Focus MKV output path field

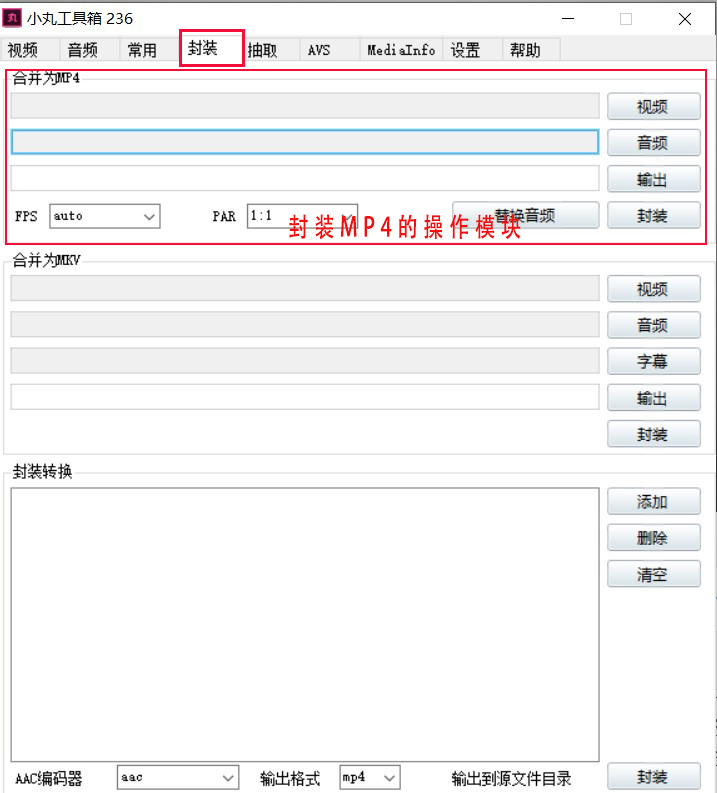305,397
